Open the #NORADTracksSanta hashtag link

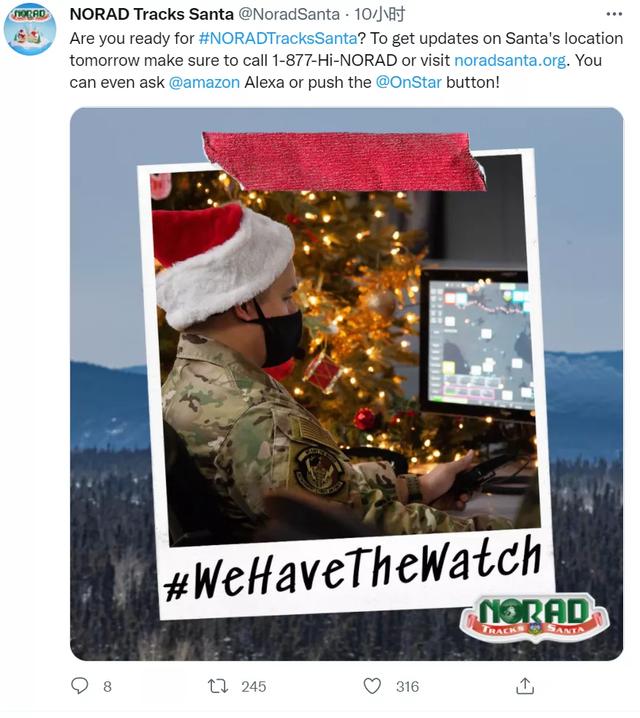pos(278,38)
